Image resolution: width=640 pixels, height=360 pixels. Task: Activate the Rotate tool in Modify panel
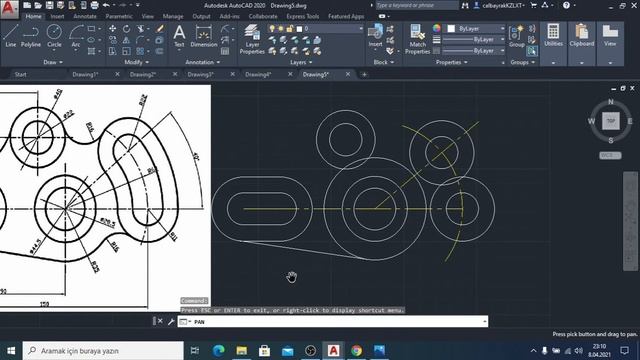click(x=126, y=29)
